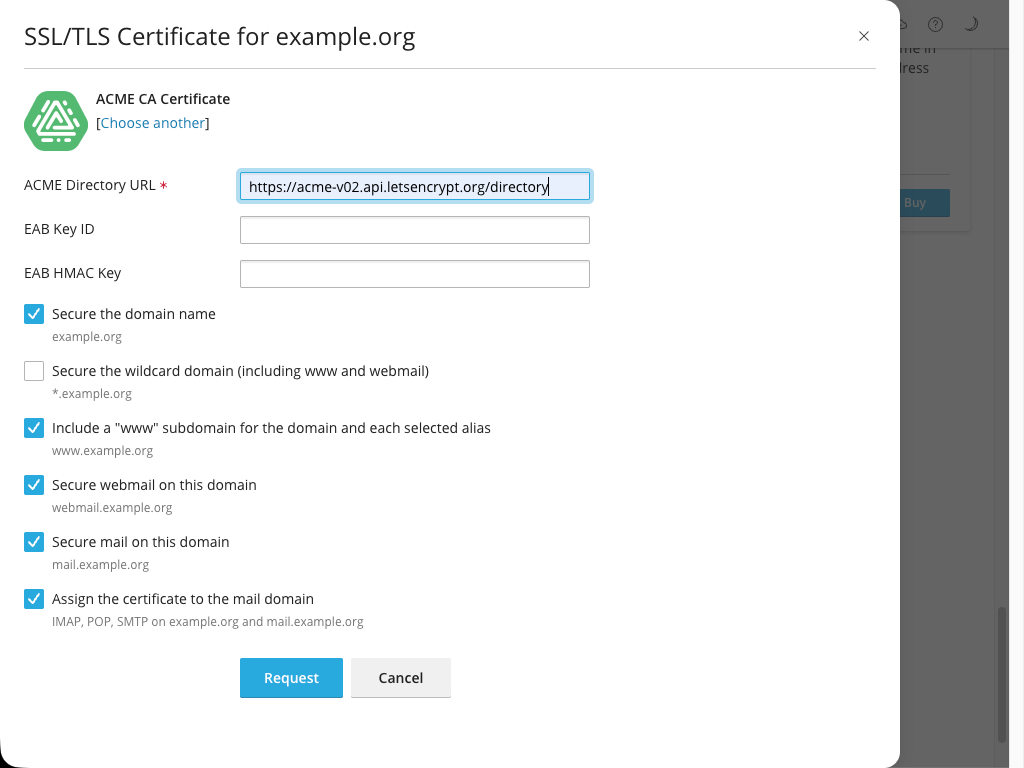Click into the EAB Key ID field
Viewport: 1024px width, 768px height.
coord(414,230)
